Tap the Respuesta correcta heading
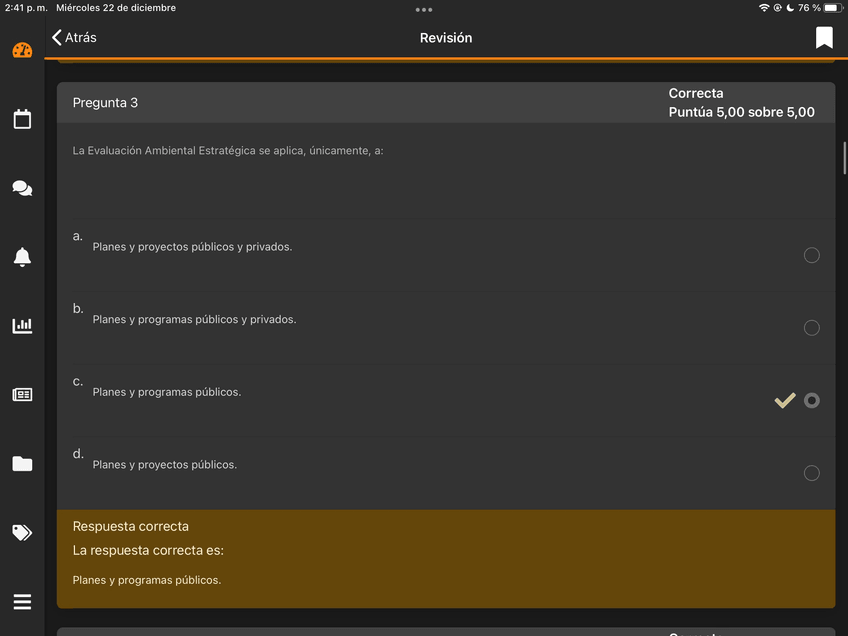This screenshot has width=848, height=636. point(131,526)
